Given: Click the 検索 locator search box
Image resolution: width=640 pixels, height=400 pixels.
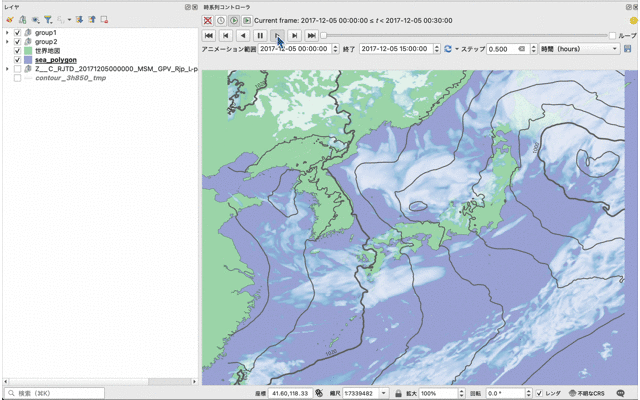Looking at the screenshot, I should pos(55,393).
